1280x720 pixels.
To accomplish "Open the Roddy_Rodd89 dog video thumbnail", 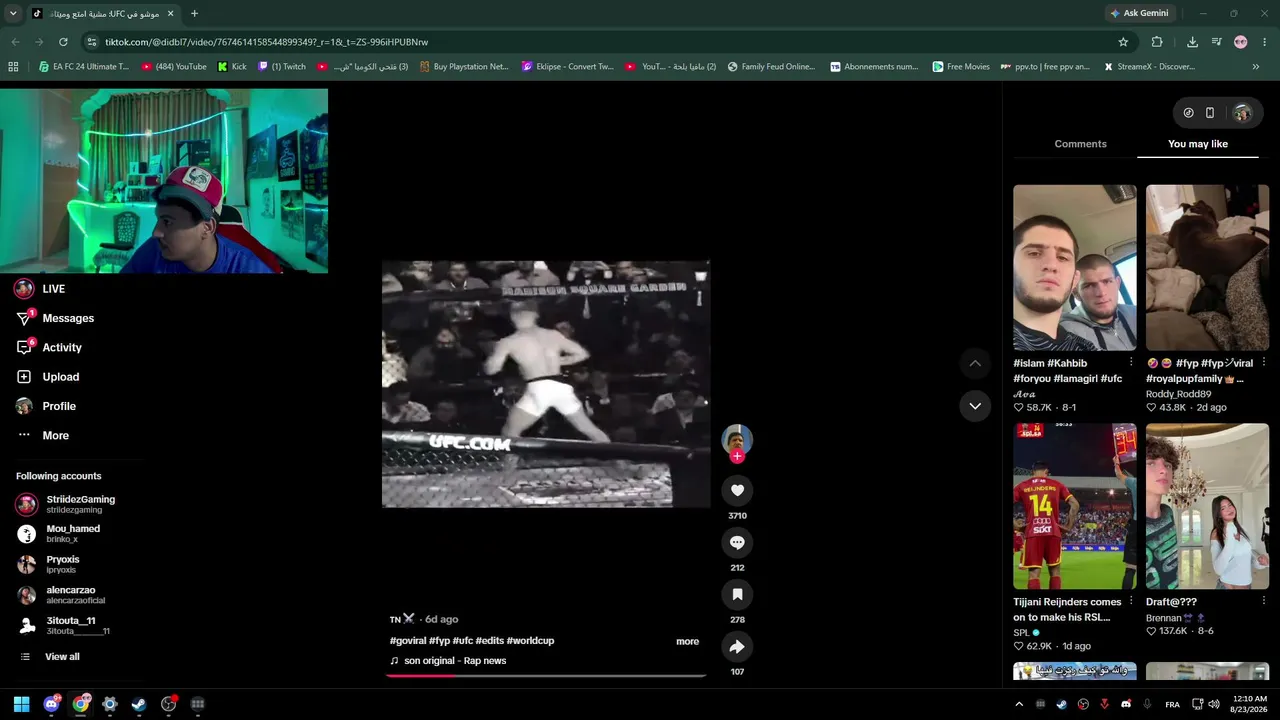I will coord(1207,268).
